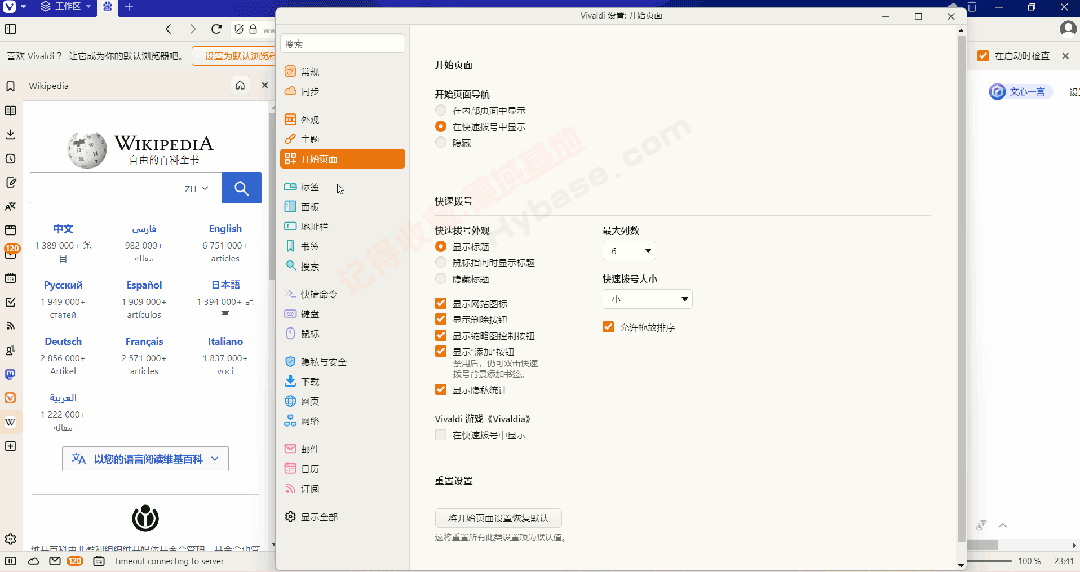This screenshot has height=572, width=1080.
Task: Open the 最大列数 dropdown showing 6
Action: pos(629,251)
